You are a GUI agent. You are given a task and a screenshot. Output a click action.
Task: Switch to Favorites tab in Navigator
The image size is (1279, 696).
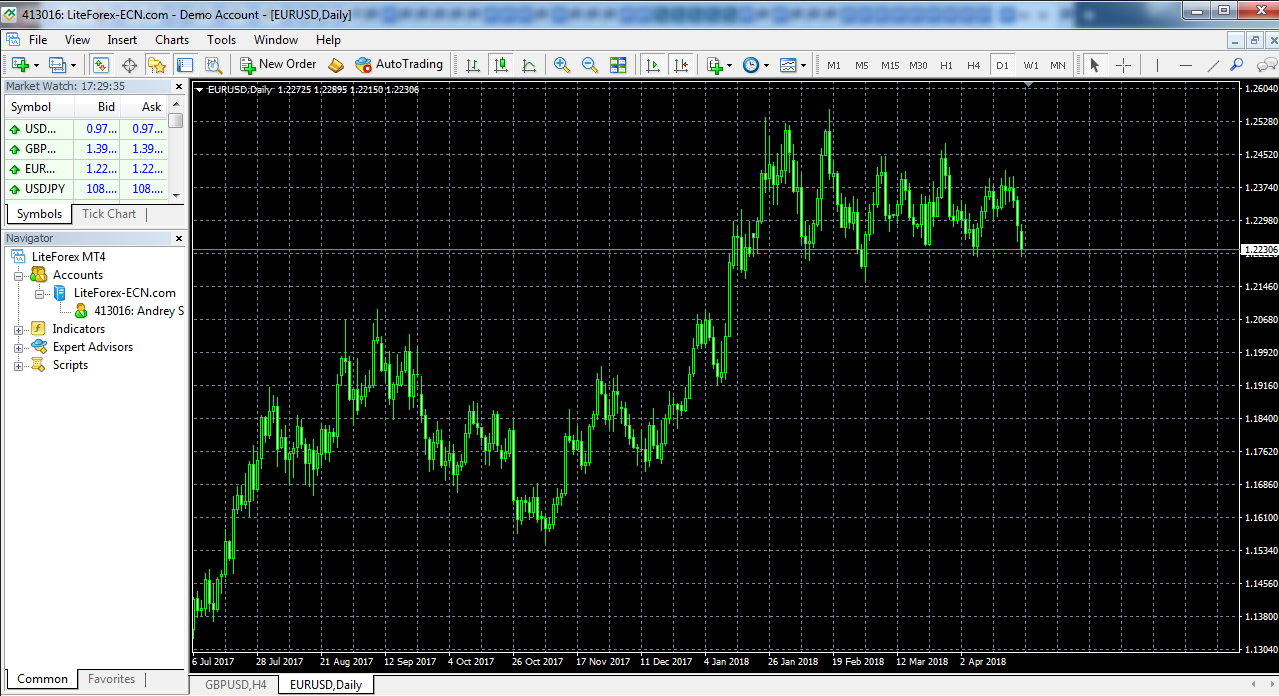(111, 679)
